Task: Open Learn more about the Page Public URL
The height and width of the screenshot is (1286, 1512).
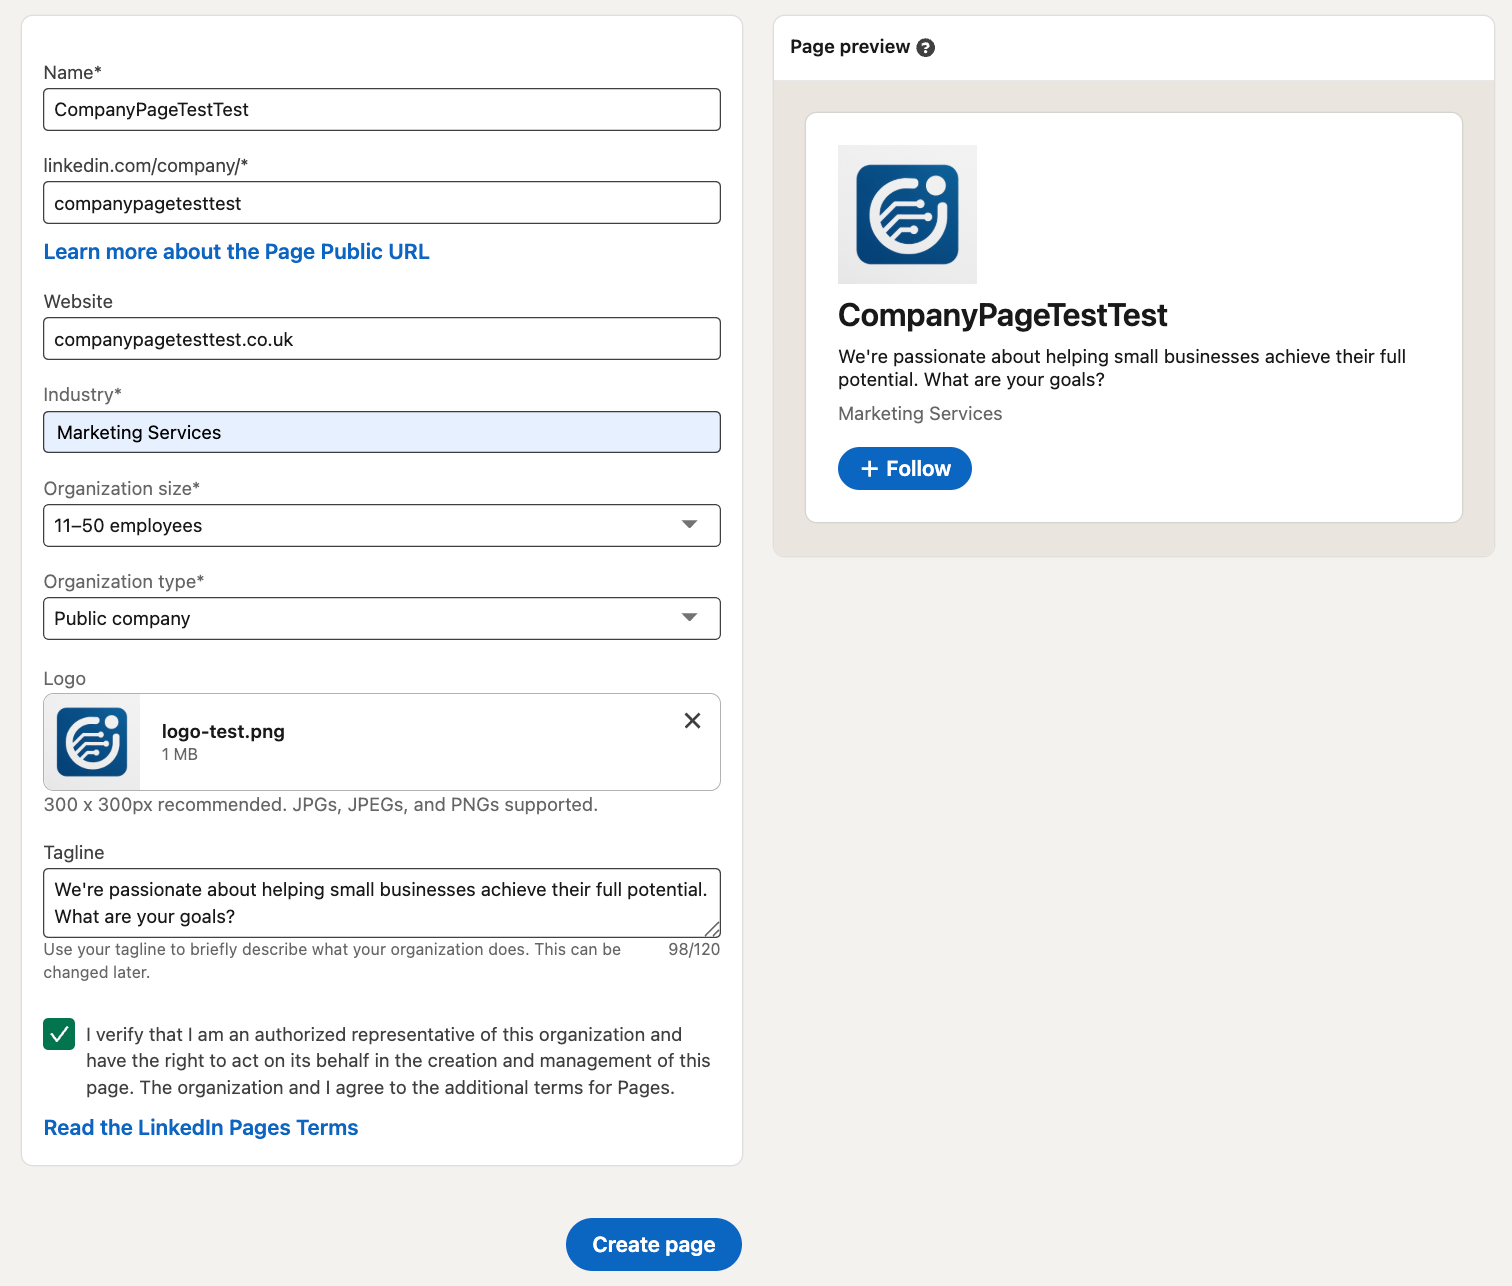Action: click(236, 252)
